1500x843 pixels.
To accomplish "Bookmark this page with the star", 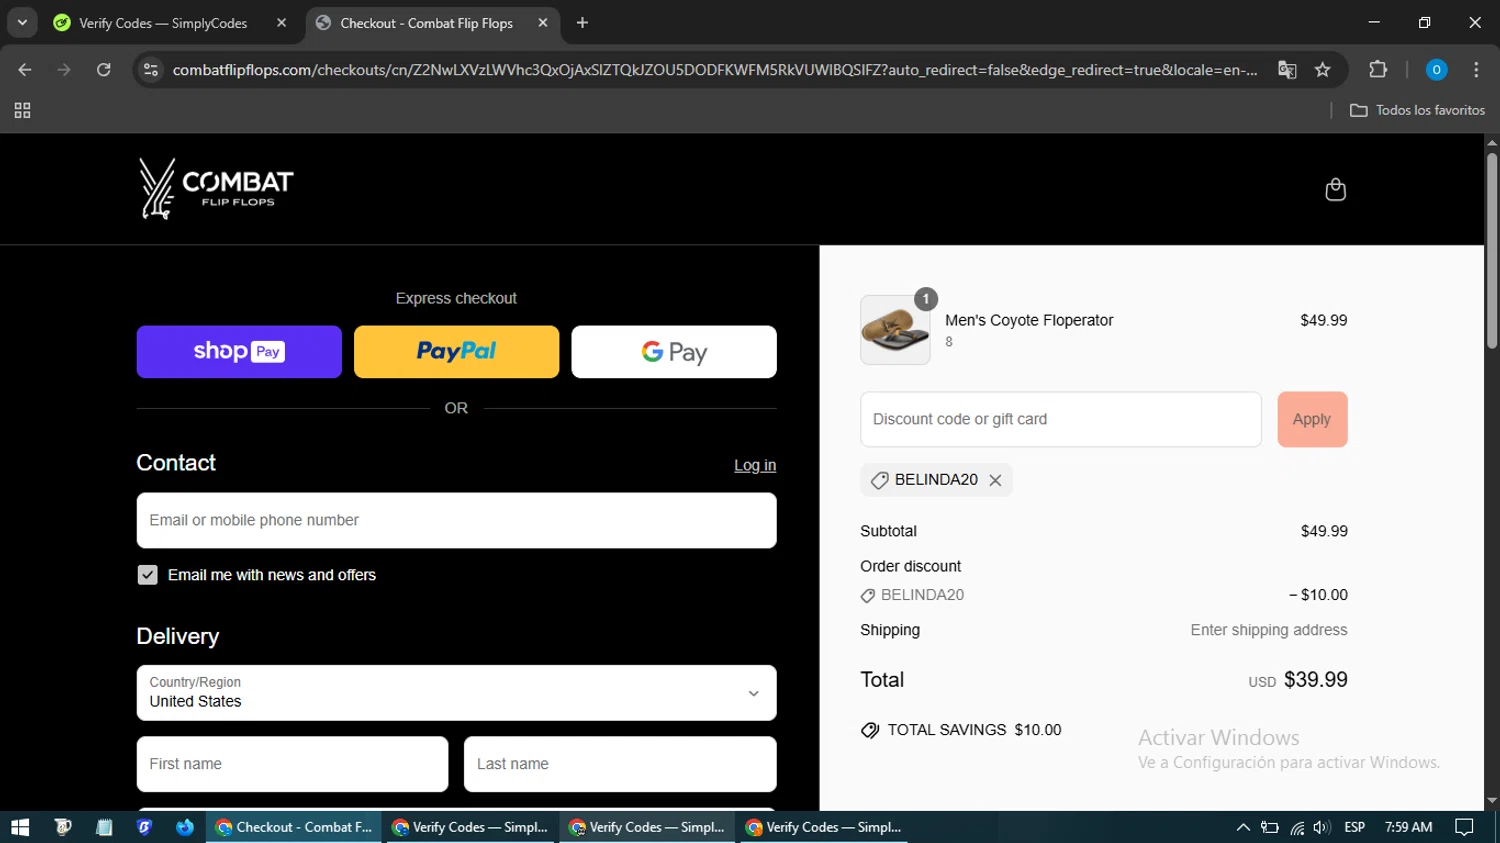I will pos(1323,70).
